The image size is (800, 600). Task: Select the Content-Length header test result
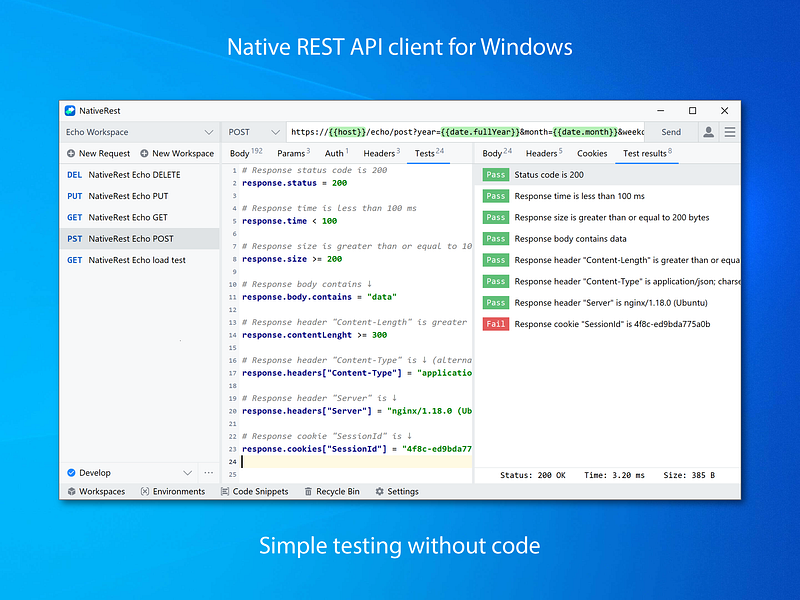pos(607,260)
